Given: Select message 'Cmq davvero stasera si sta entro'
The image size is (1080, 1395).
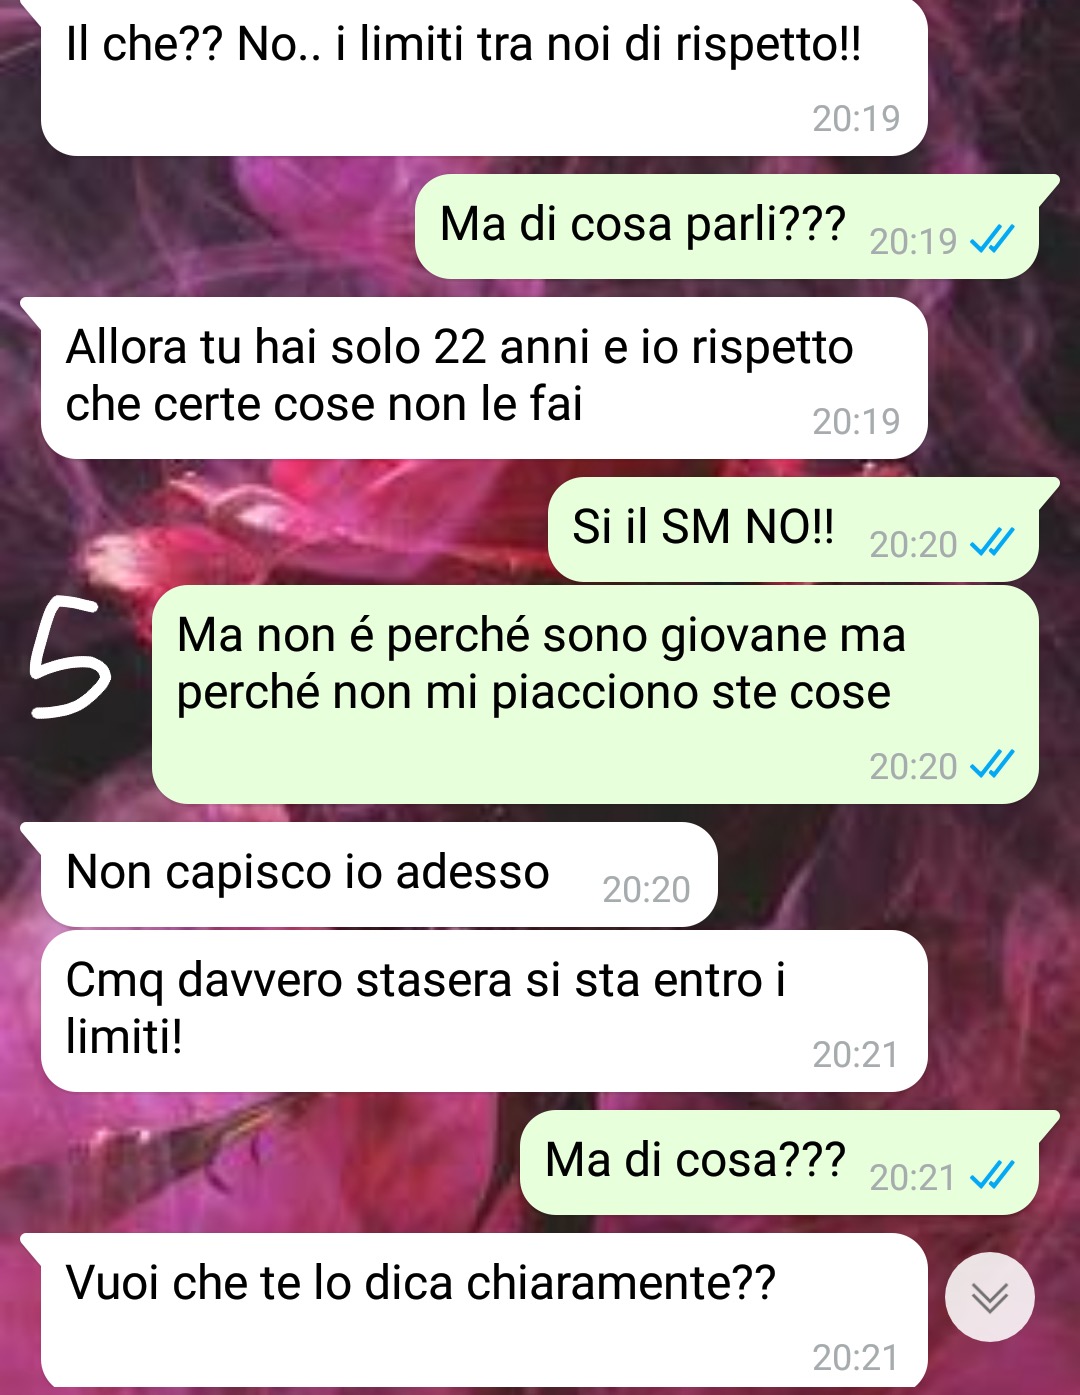Looking at the screenshot, I should [x=484, y=1011].
